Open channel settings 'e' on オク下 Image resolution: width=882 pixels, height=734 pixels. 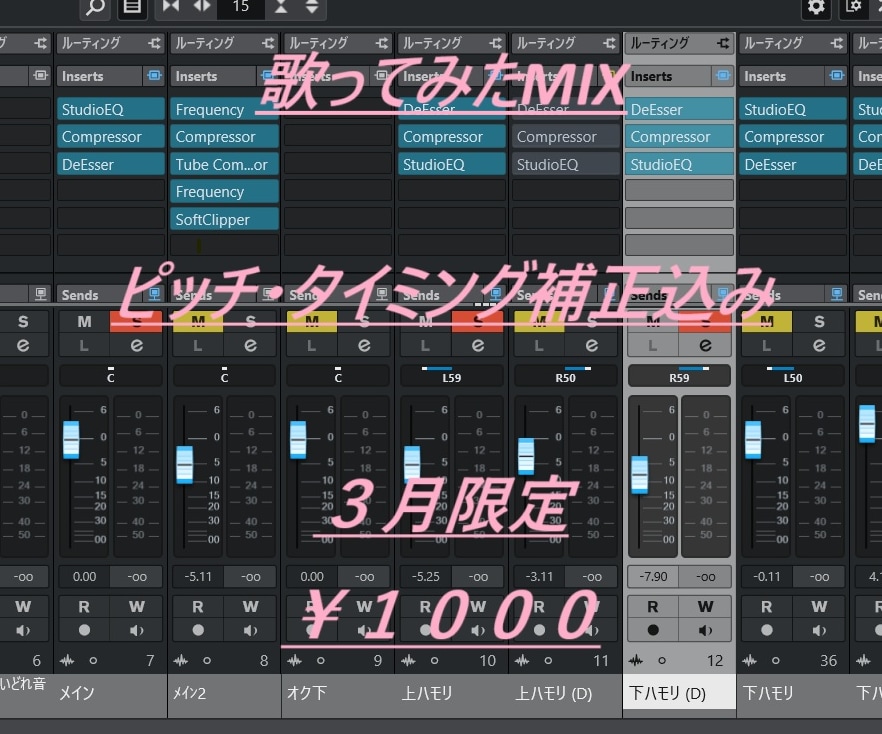pos(364,345)
